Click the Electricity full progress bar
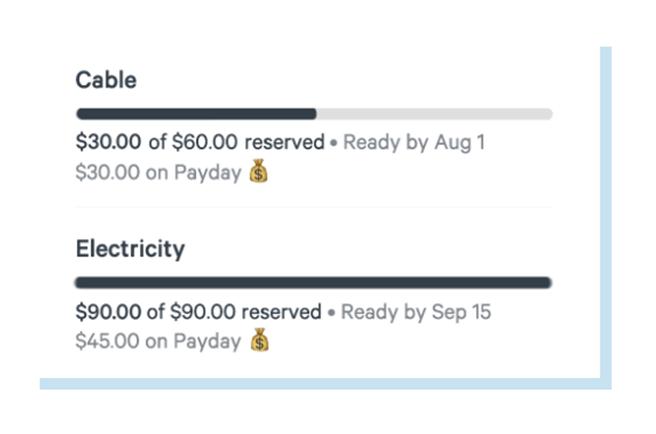The width and height of the screenshot is (656, 434). pos(313,283)
